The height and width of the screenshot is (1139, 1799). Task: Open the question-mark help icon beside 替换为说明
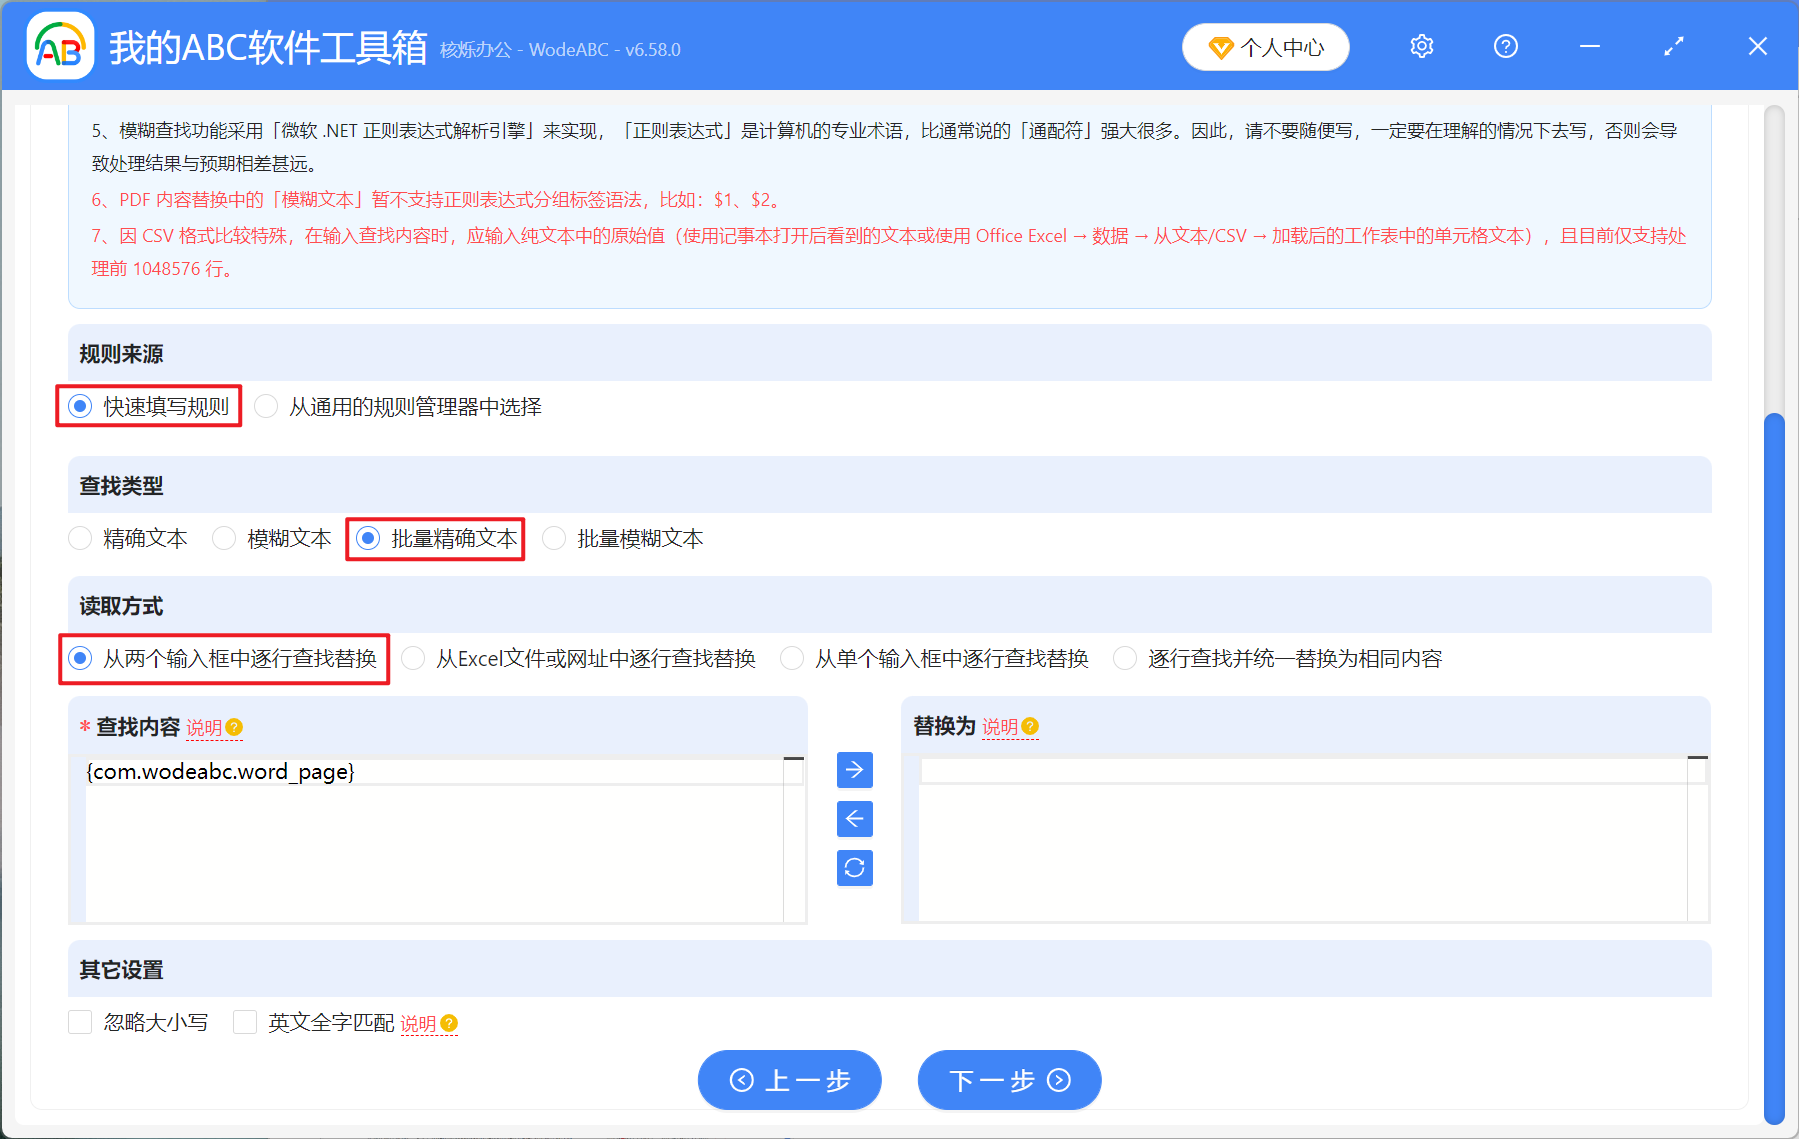pos(1032,728)
